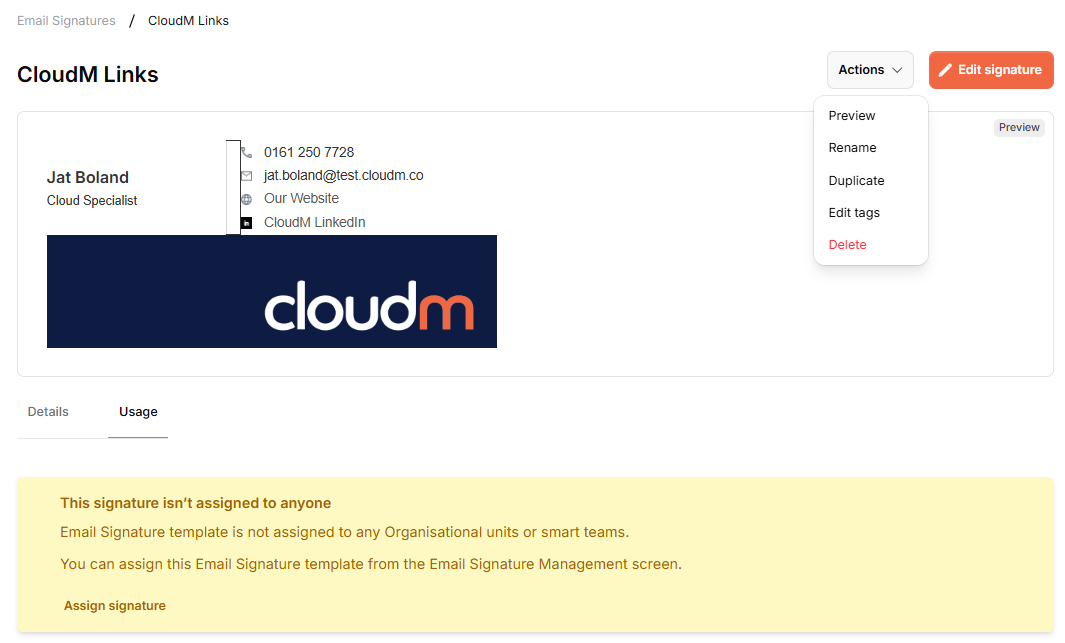Screen dimensions: 1065x643
Task: Open the CloudM LinkedIn link
Action: 314,222
